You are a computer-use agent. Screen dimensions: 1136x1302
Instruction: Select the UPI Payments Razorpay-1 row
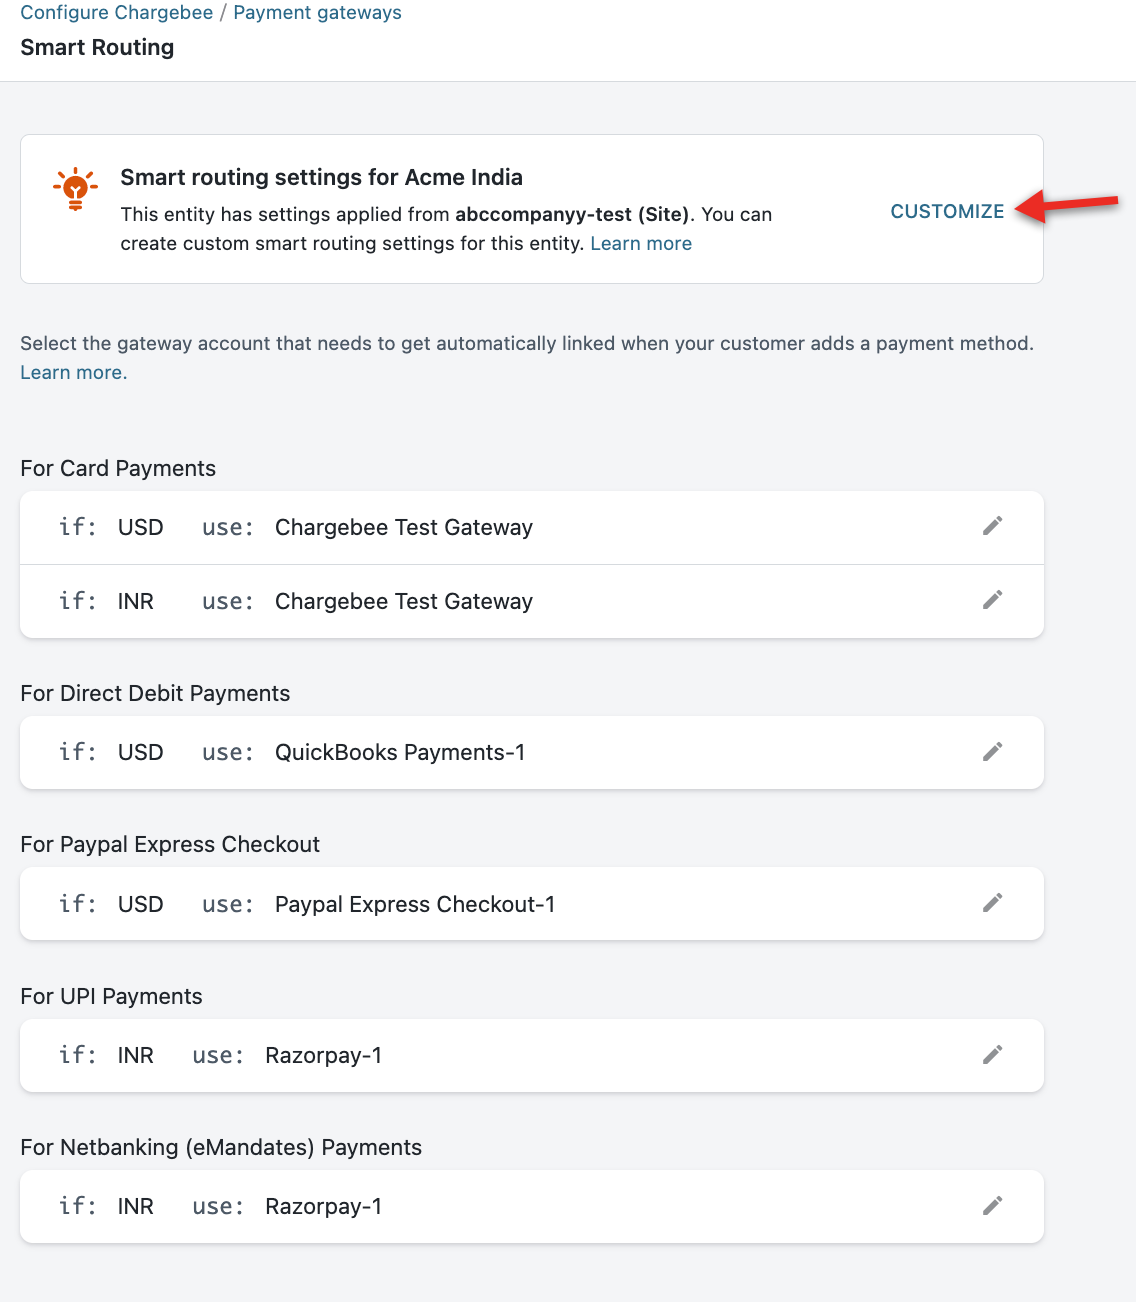pyautogui.click(x=323, y=1056)
